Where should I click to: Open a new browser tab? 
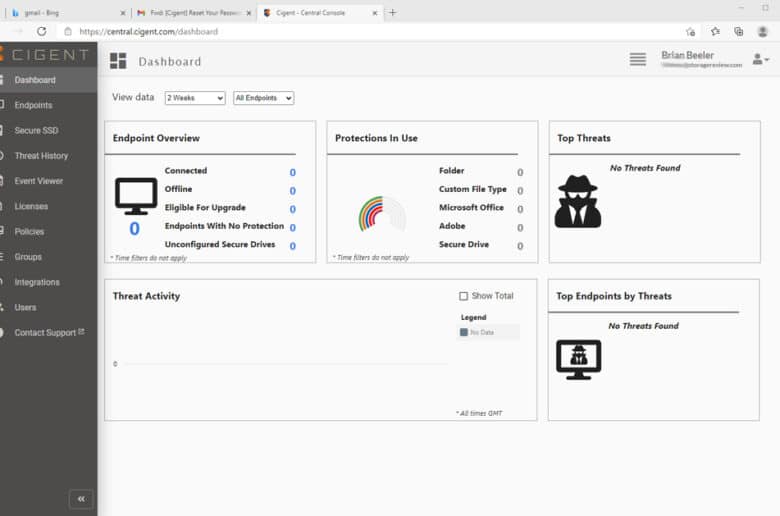click(x=392, y=13)
